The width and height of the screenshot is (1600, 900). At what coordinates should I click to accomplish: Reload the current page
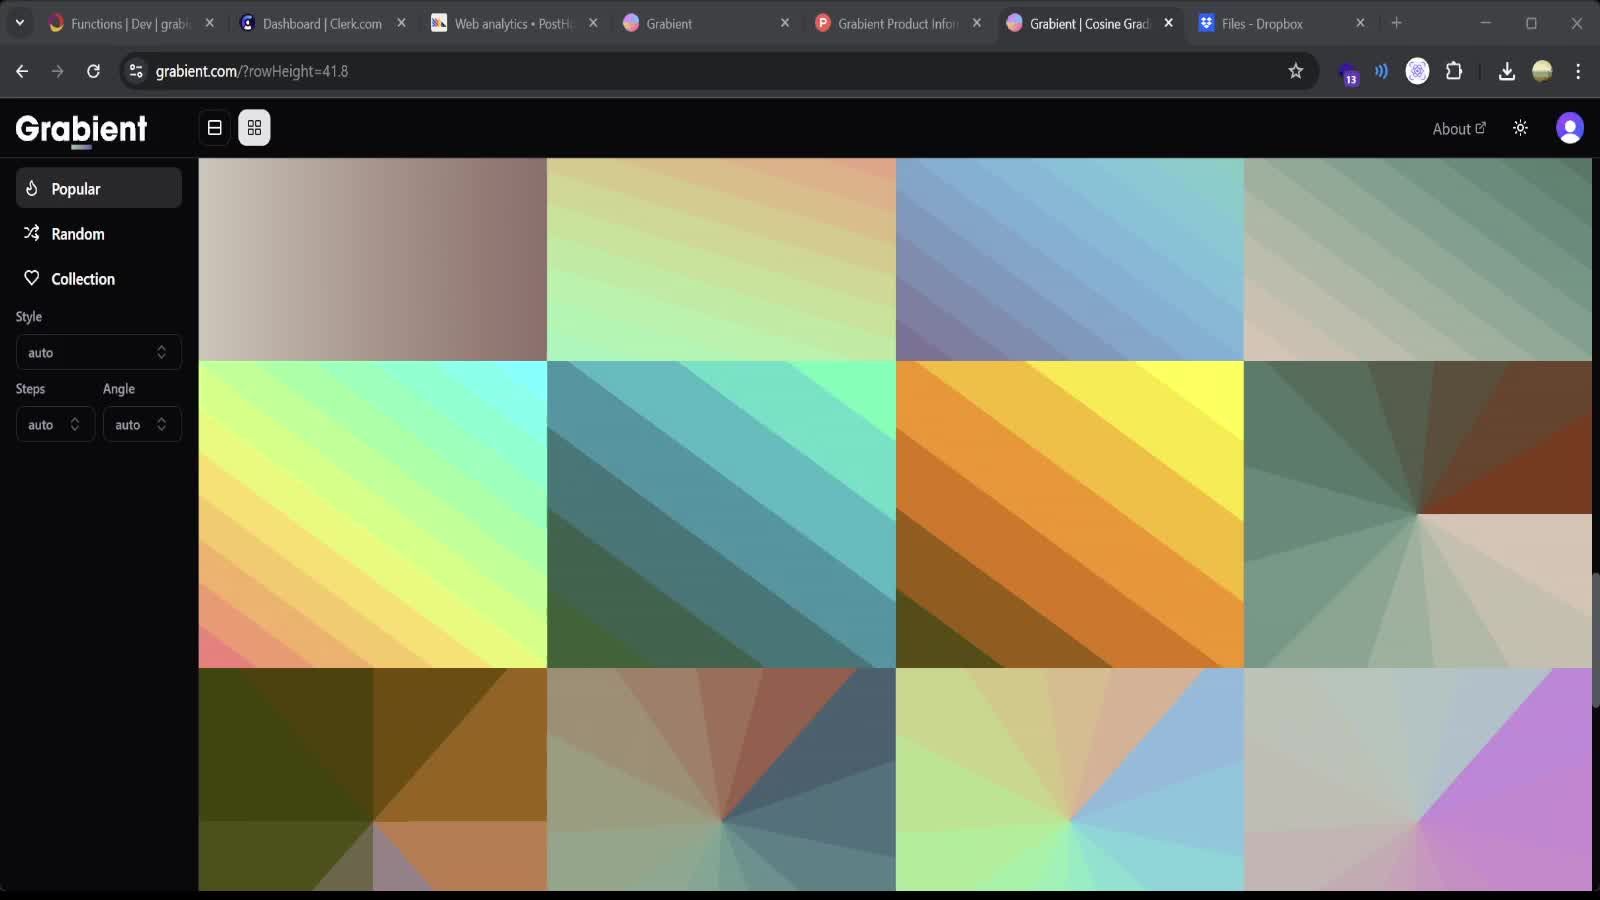[x=93, y=71]
